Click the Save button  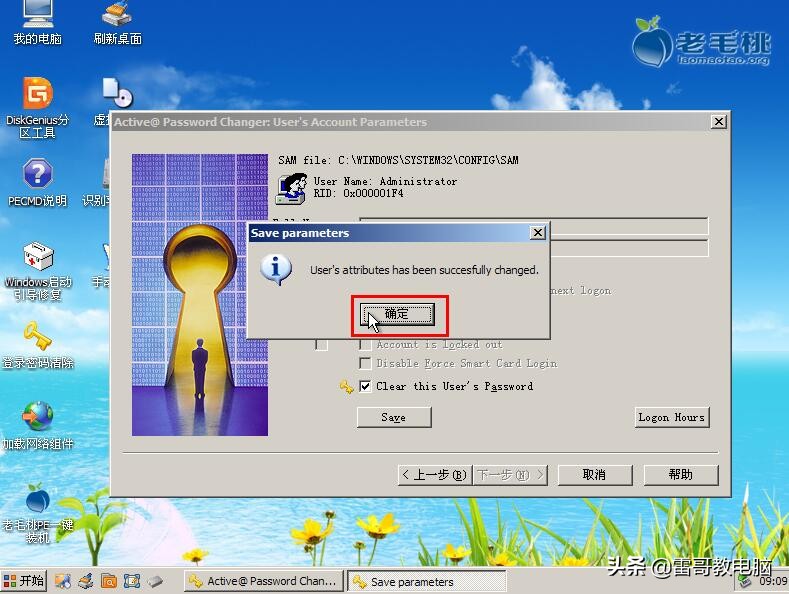394,417
